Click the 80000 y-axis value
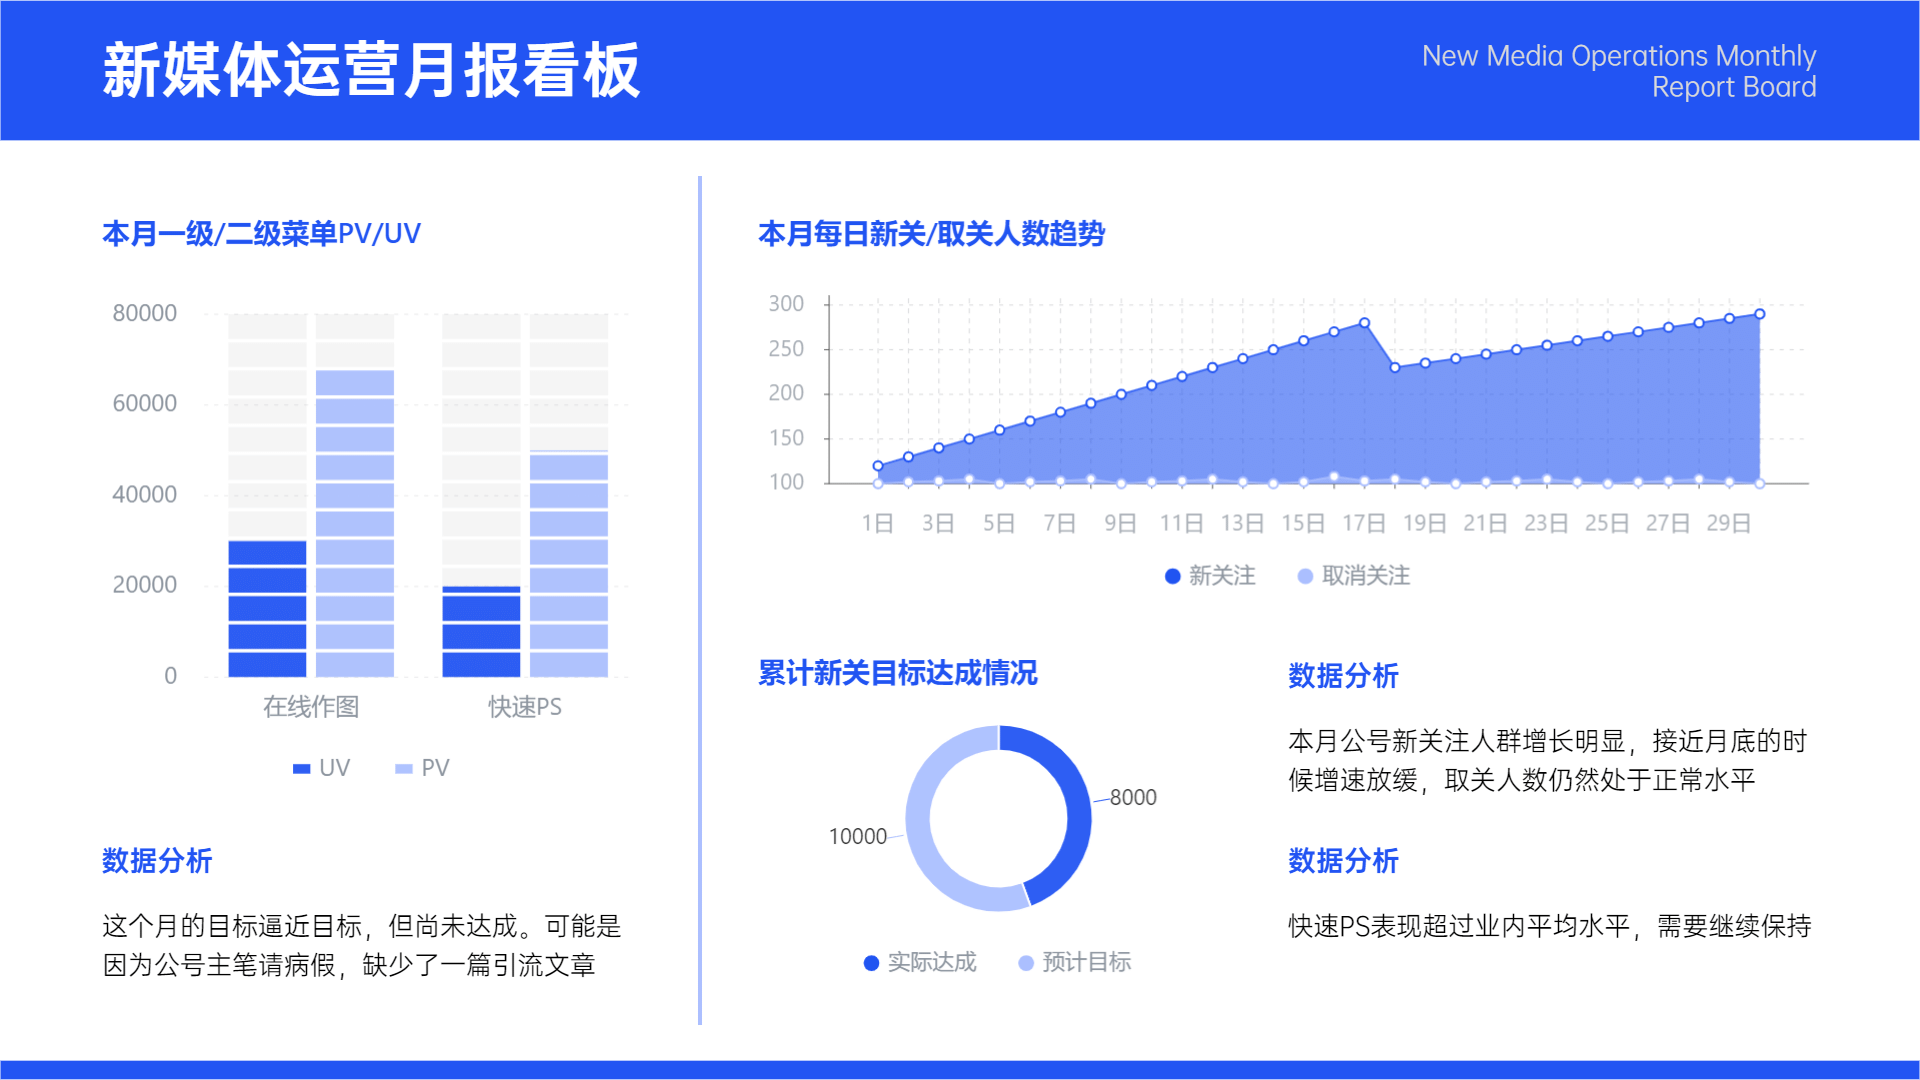The image size is (1920, 1080). coord(145,314)
